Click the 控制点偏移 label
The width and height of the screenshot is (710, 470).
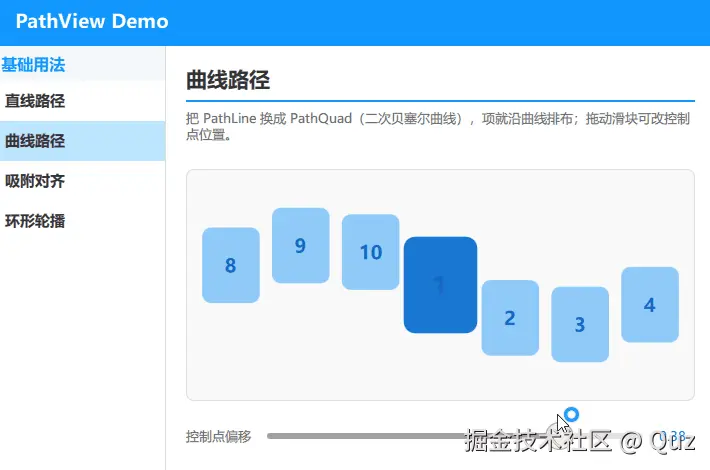[x=218, y=436]
